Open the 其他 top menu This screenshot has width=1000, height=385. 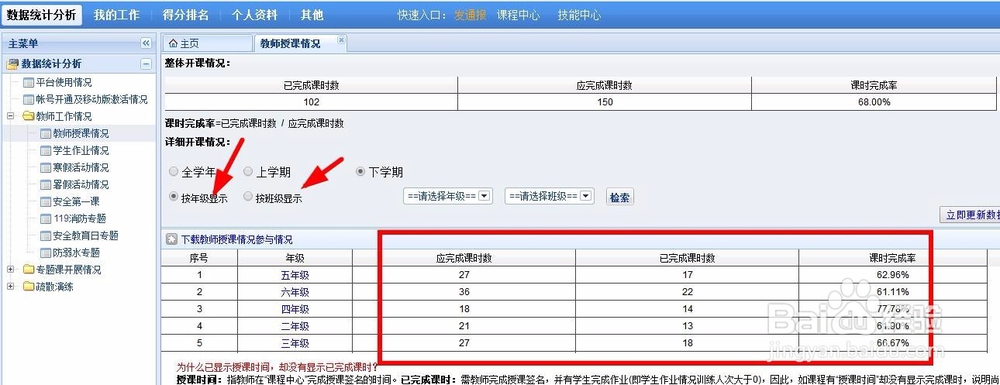coord(312,15)
